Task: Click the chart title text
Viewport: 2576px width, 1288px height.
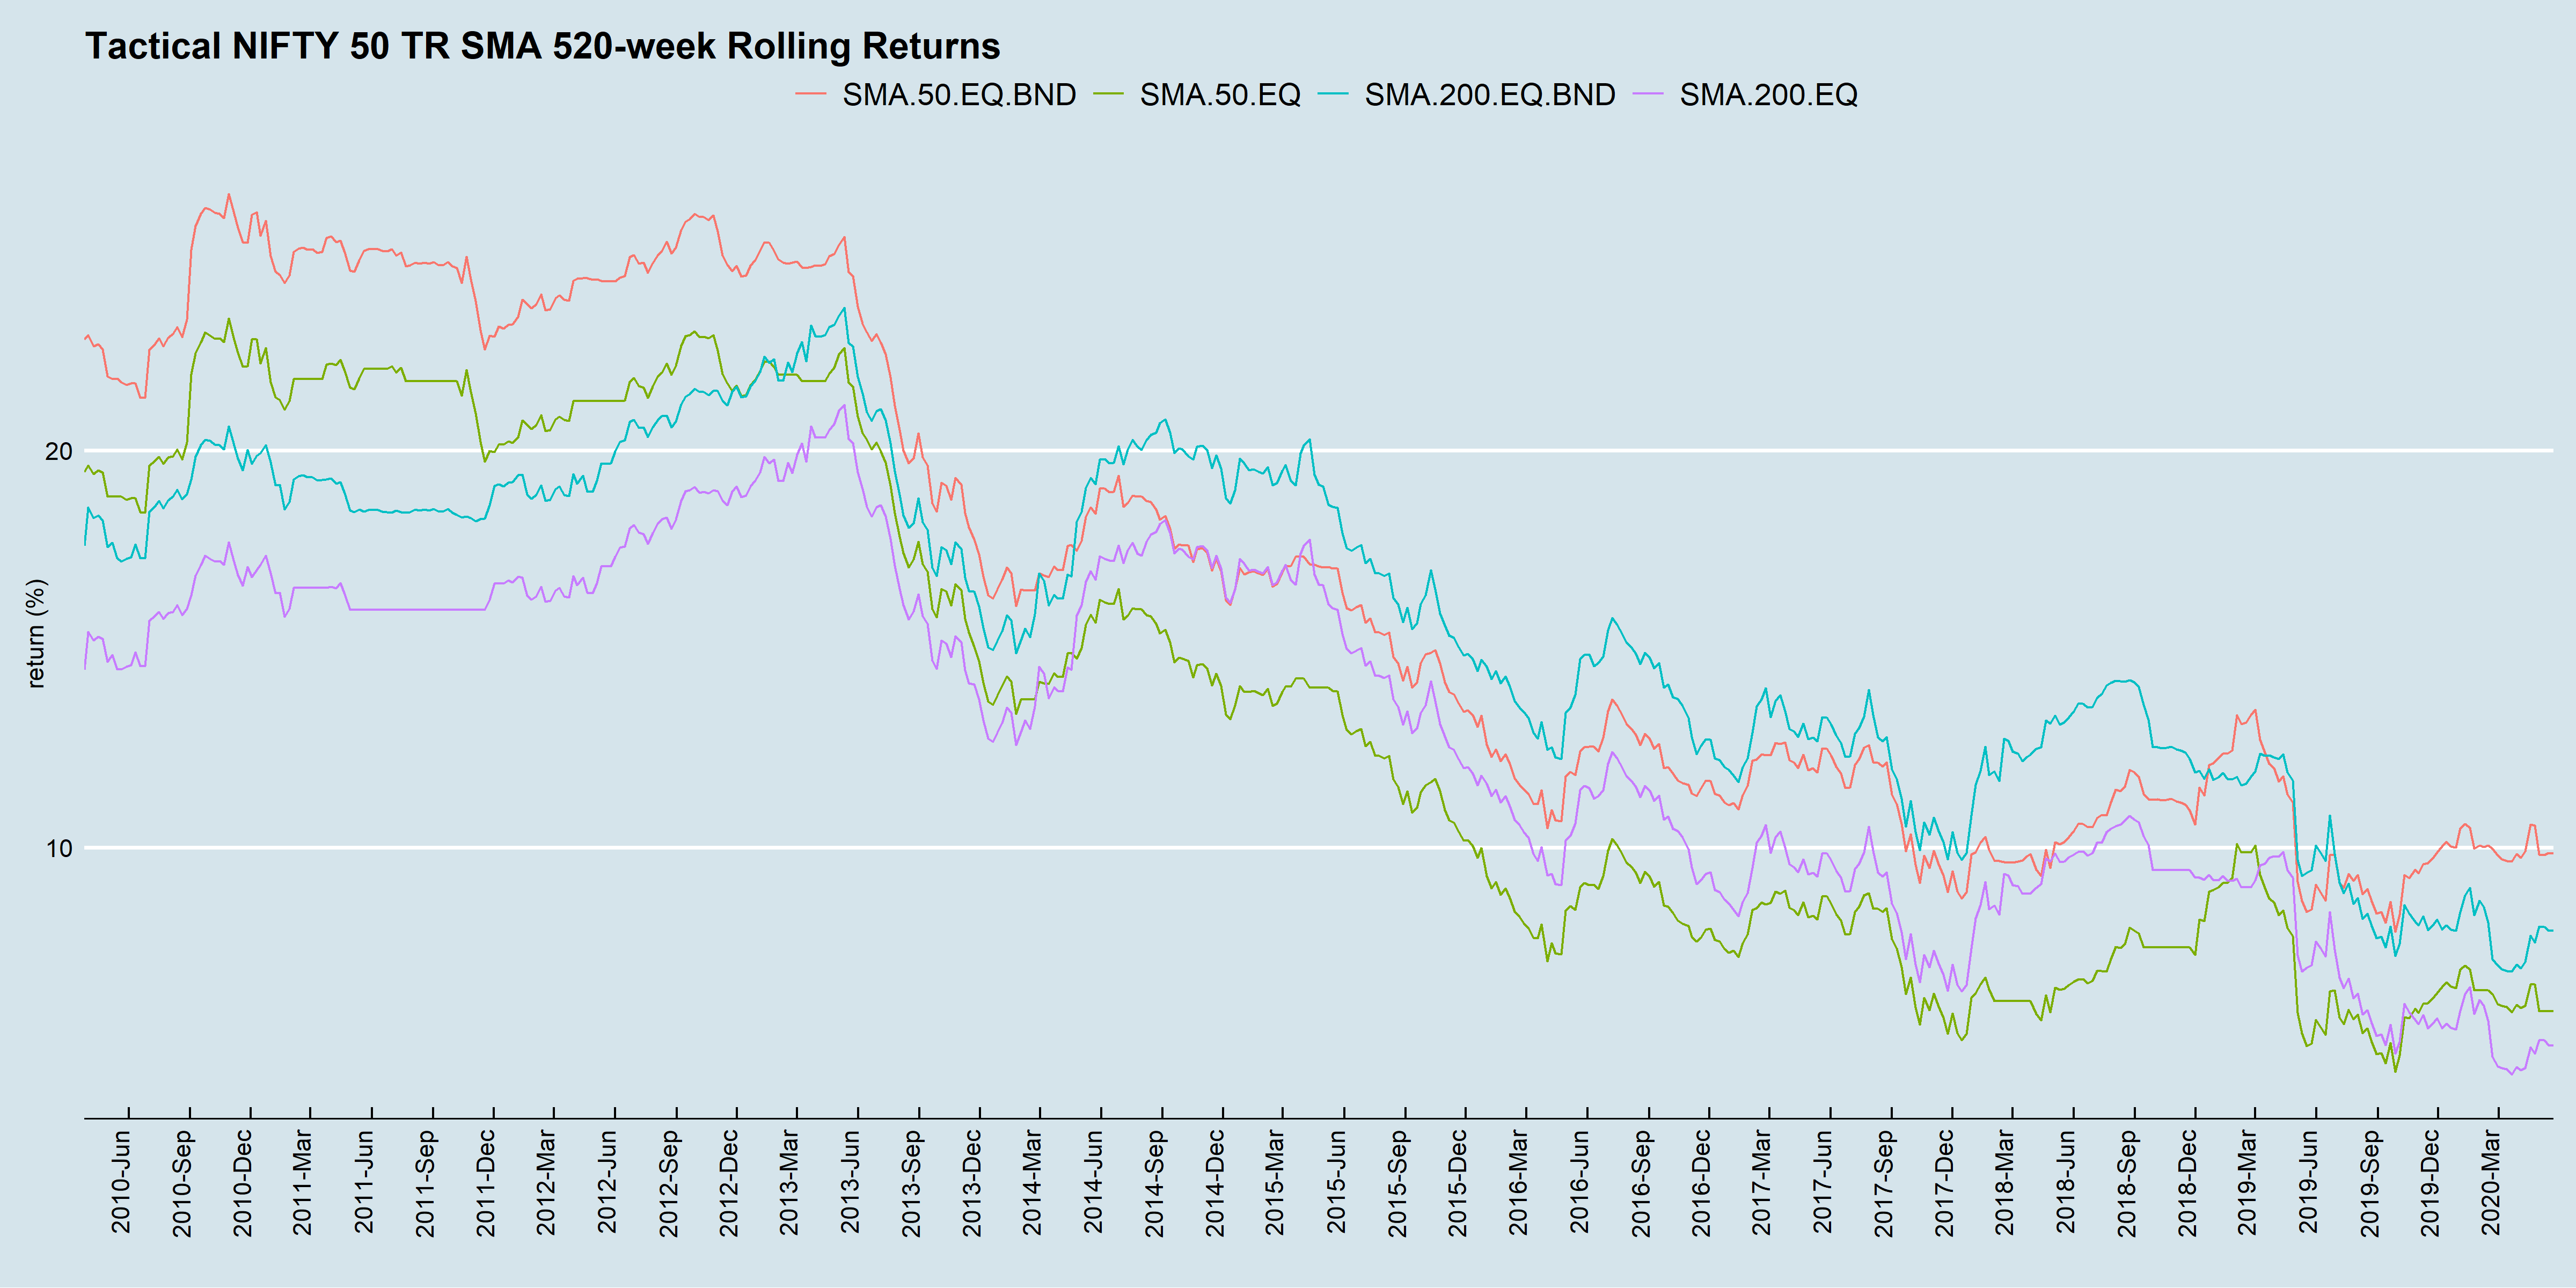Action: pos(542,46)
